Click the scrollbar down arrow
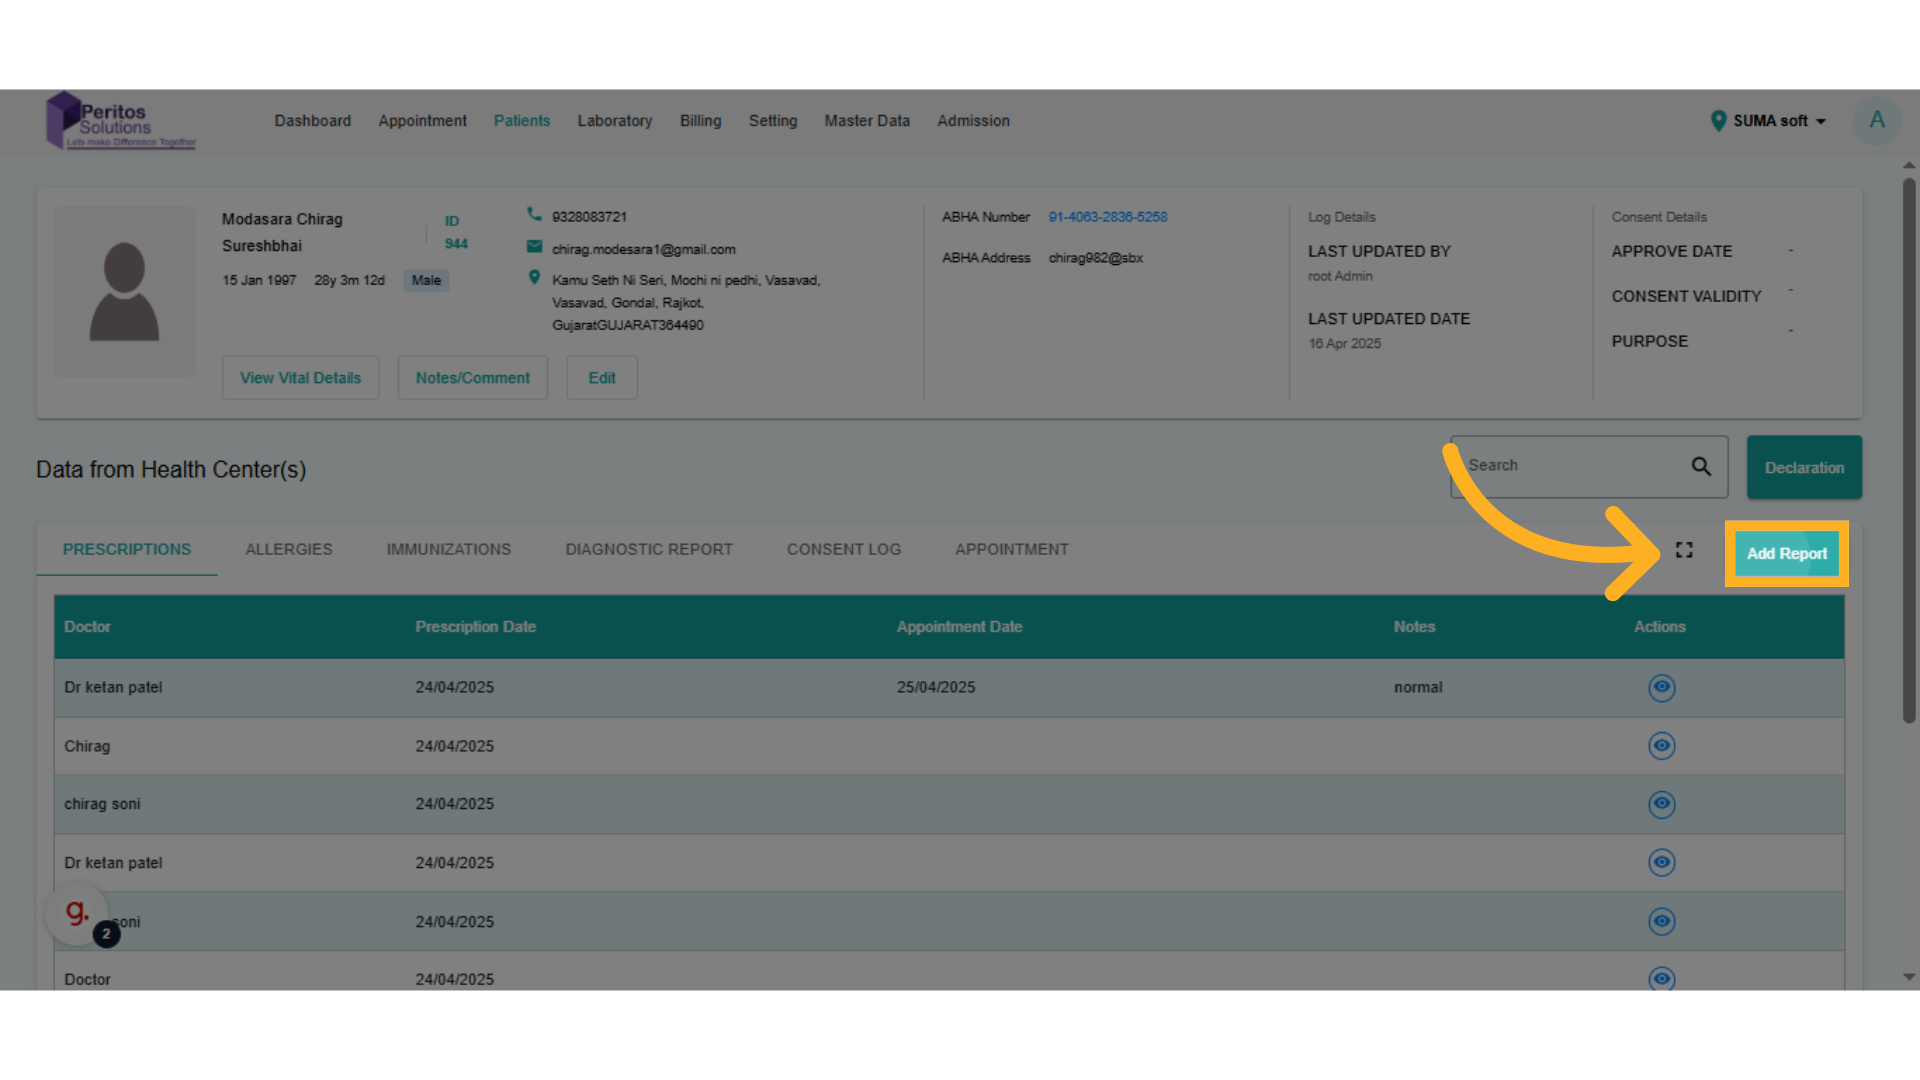The width and height of the screenshot is (1920, 1080). (x=1909, y=977)
